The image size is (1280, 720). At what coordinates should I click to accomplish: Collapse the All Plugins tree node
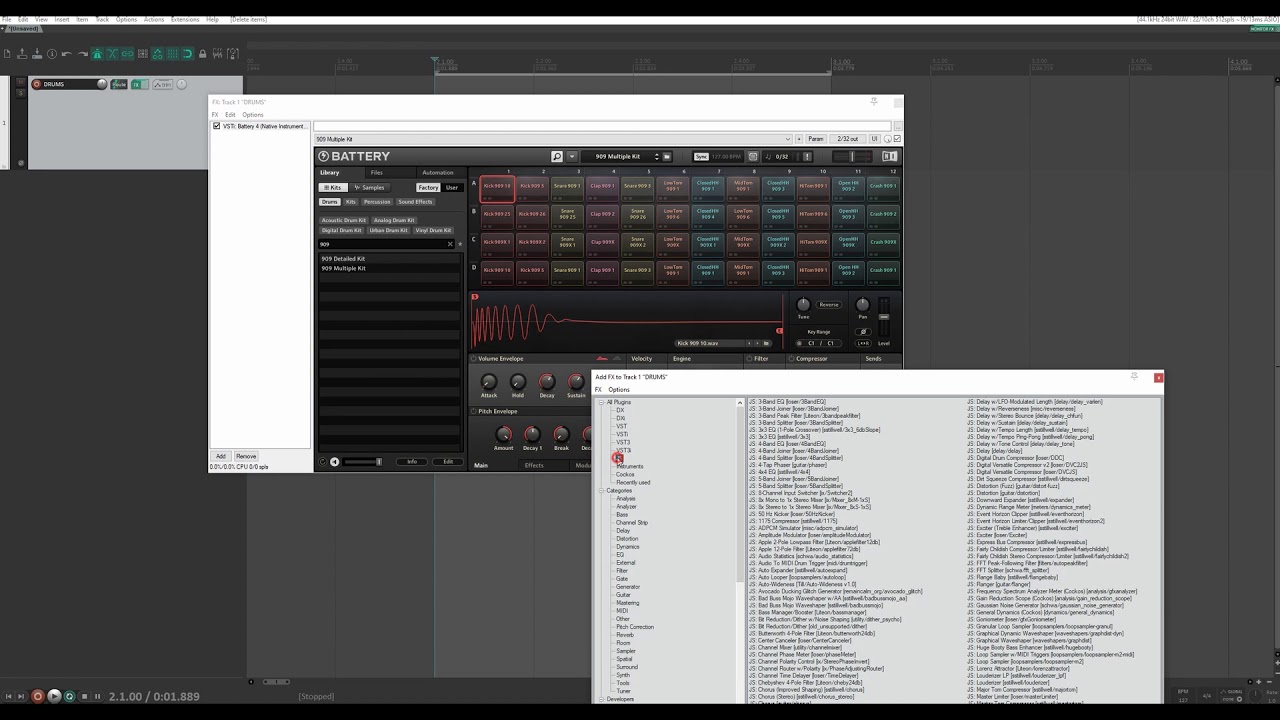[601, 402]
